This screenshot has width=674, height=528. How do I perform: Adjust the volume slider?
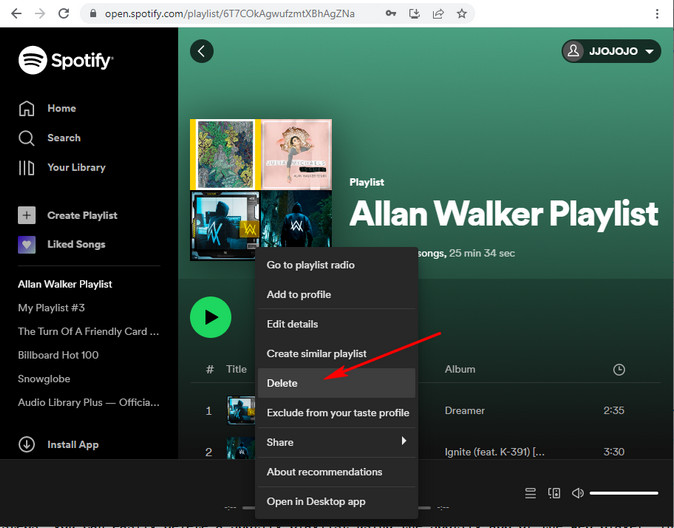click(624, 493)
